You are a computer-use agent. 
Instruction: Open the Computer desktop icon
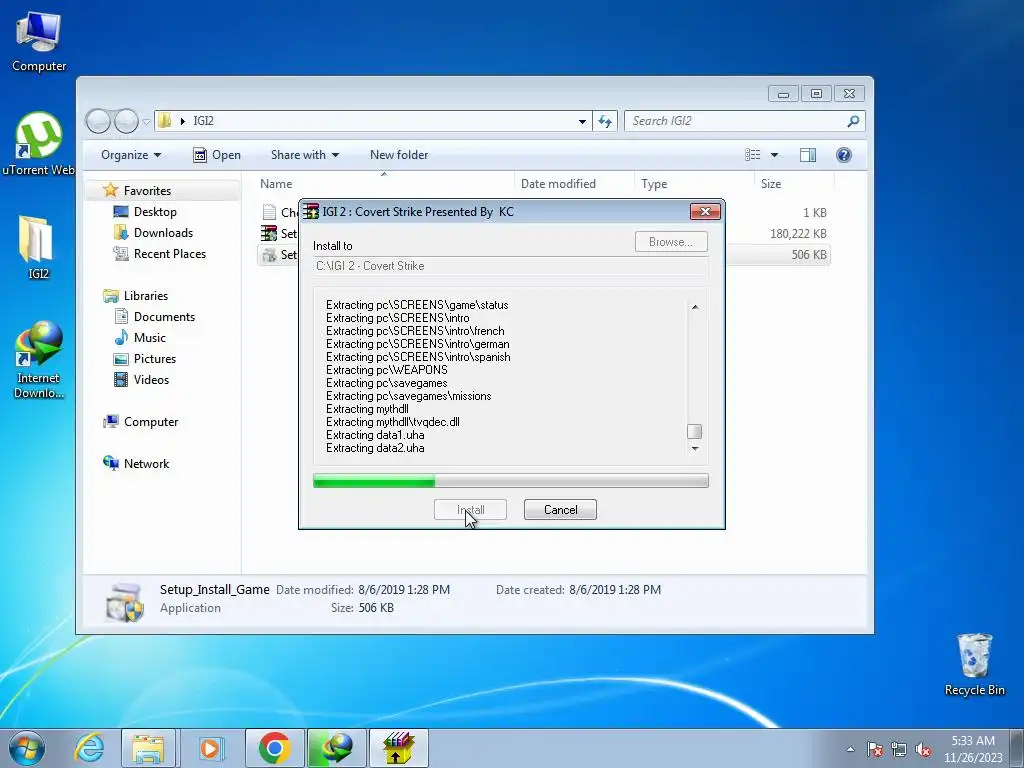39,42
